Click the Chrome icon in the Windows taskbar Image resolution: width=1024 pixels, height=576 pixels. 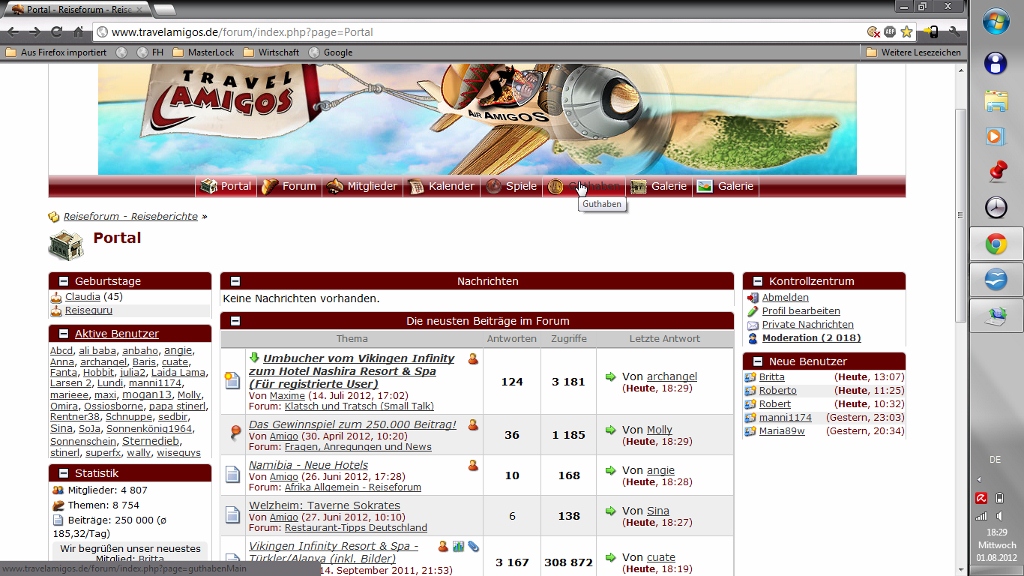995,244
